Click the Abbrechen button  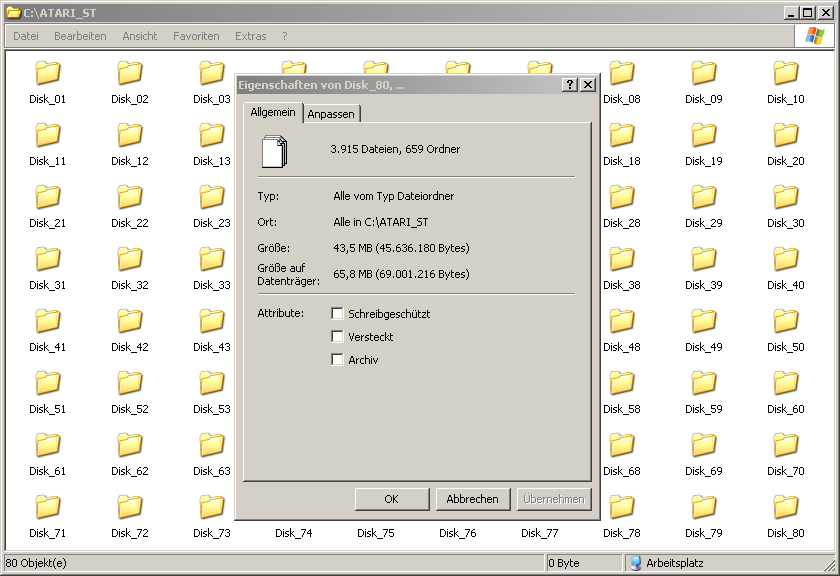coord(472,499)
